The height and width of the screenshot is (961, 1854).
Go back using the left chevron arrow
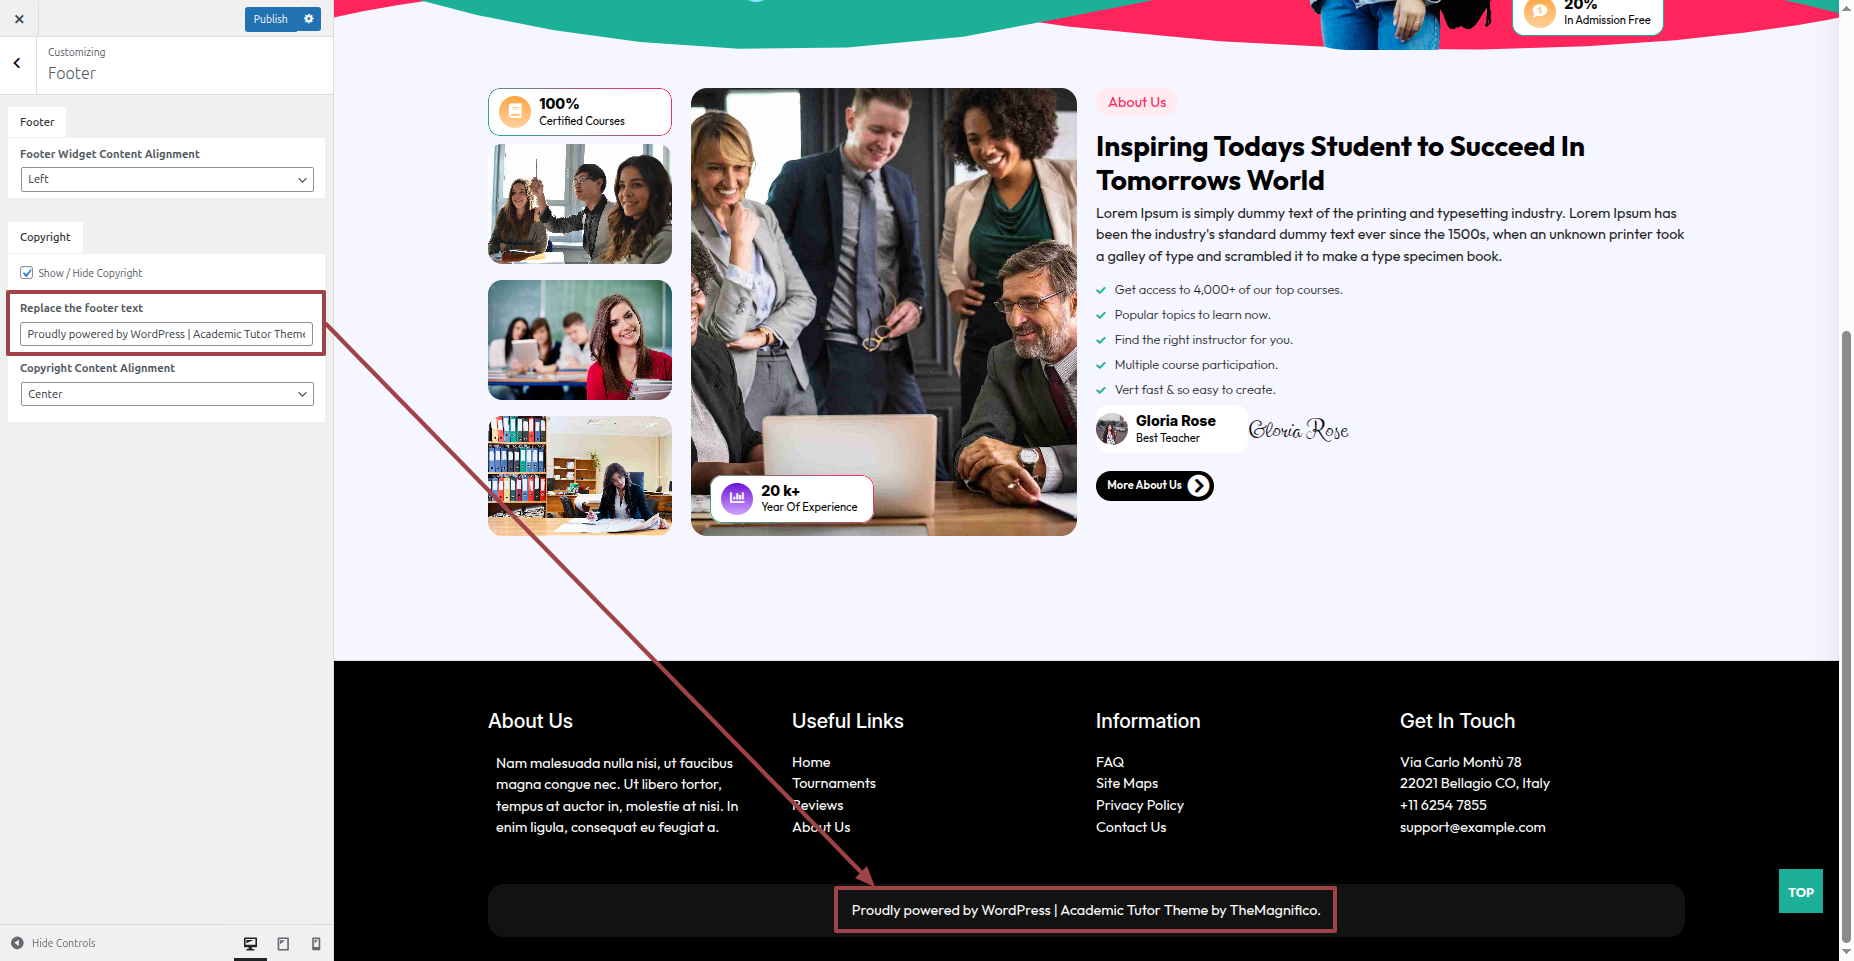click(17, 63)
